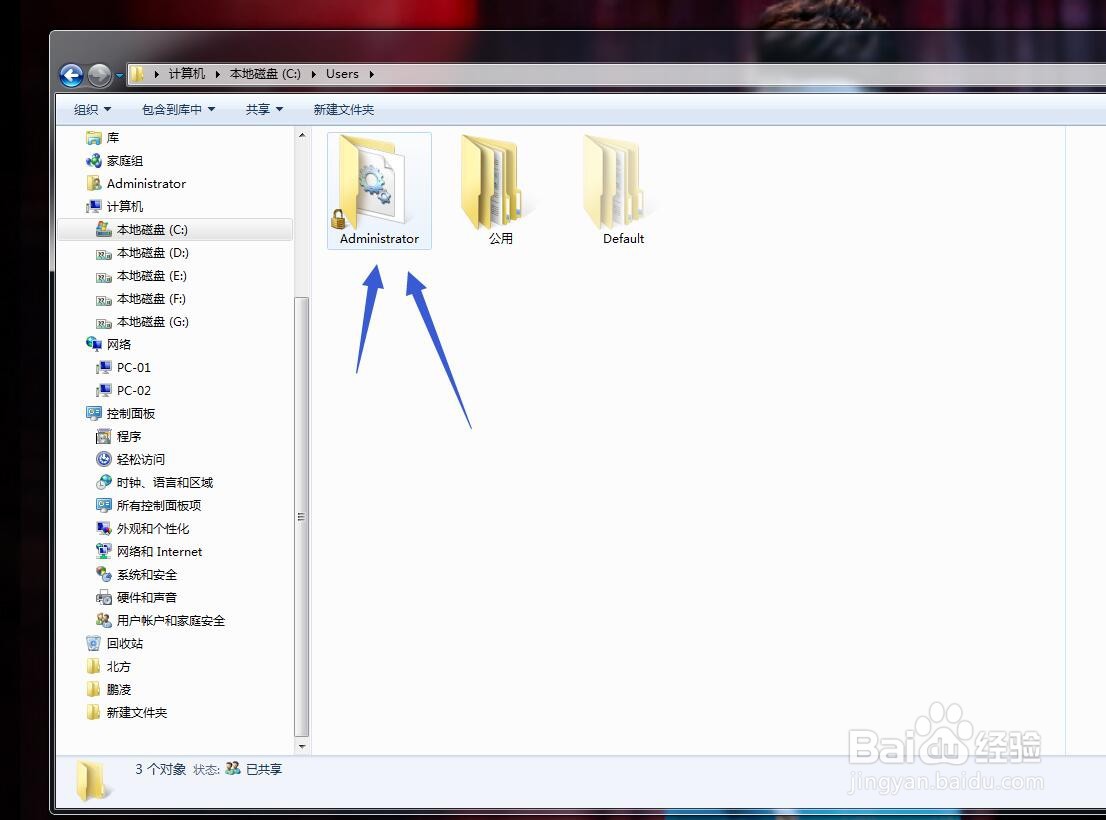Open 程序 control panel item
Image resolution: width=1106 pixels, height=820 pixels.
tap(118, 436)
